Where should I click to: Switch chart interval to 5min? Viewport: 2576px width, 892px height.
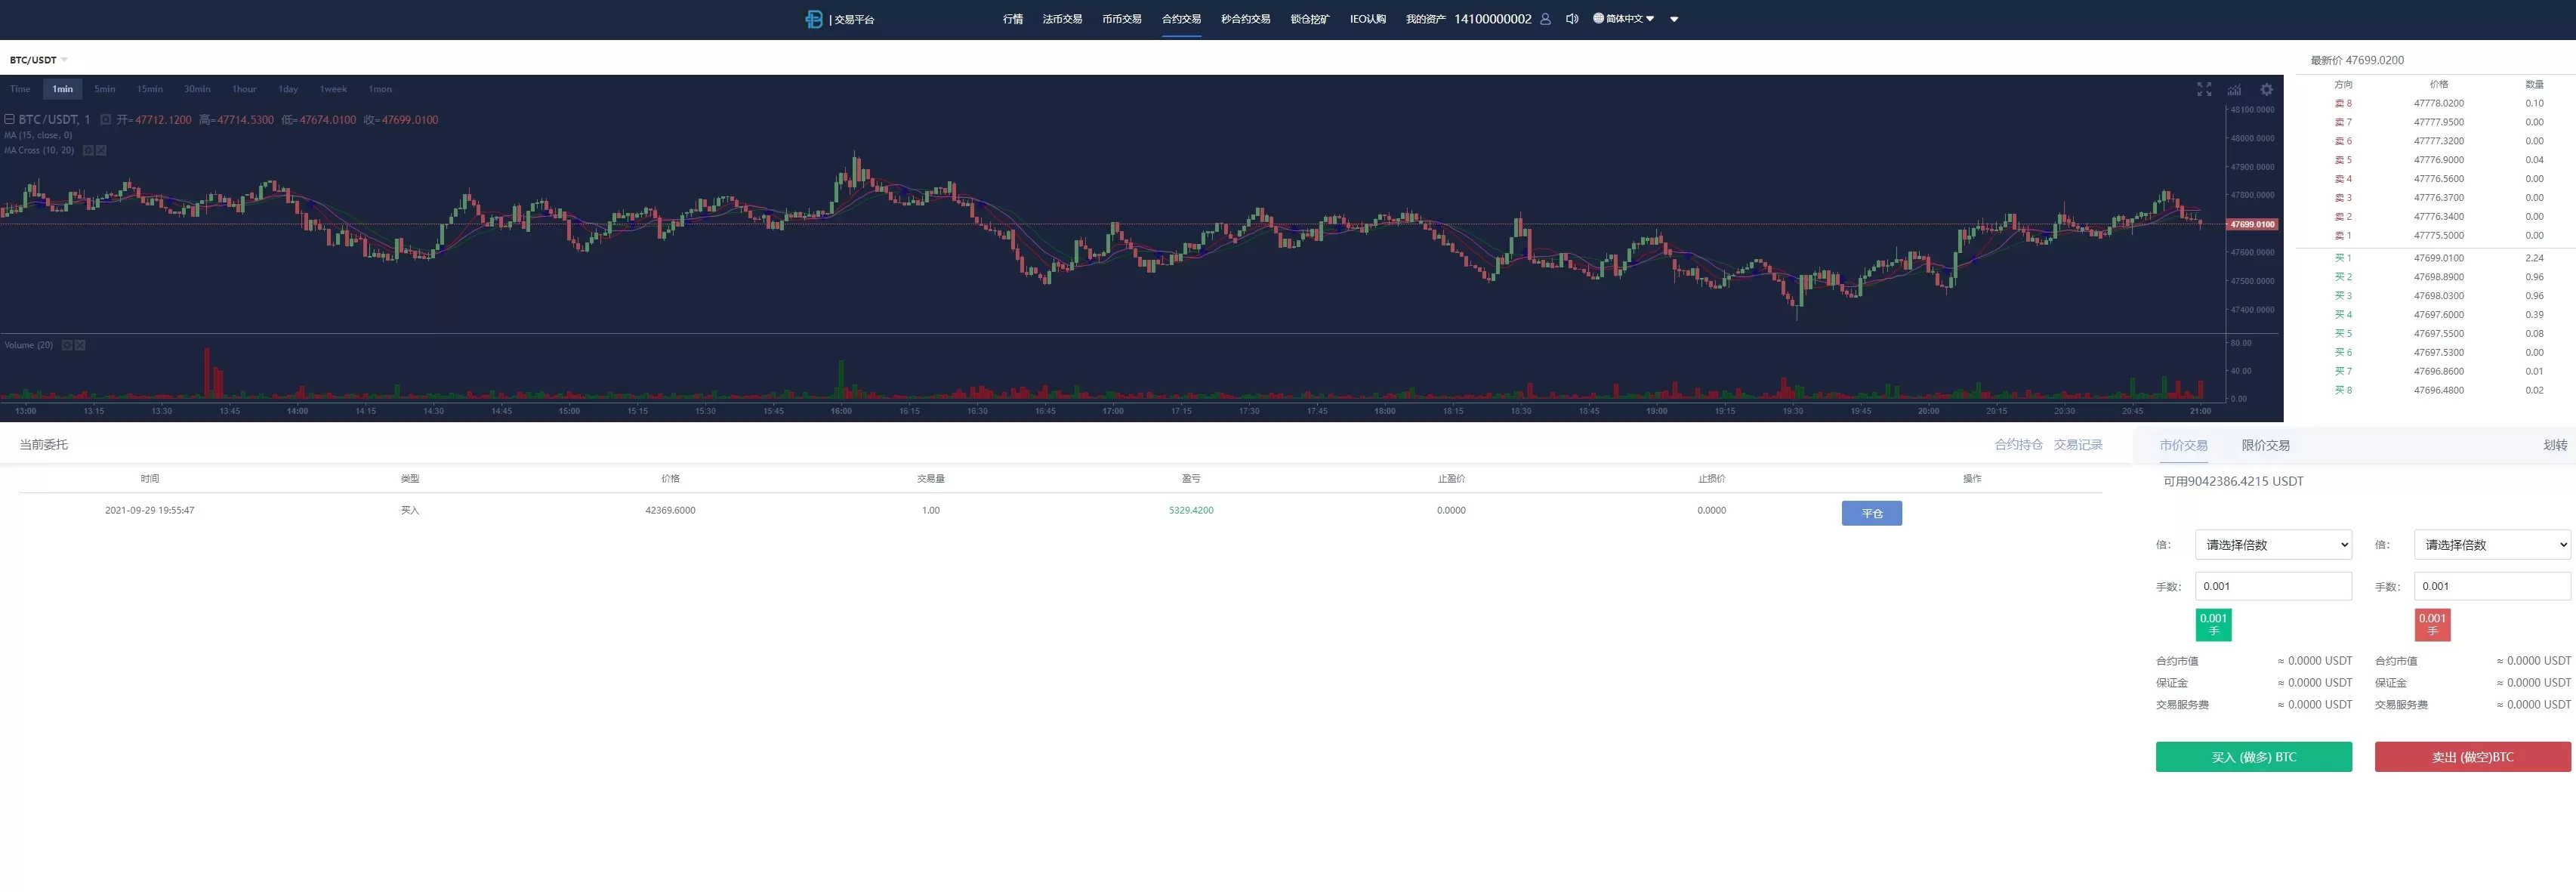[104, 89]
